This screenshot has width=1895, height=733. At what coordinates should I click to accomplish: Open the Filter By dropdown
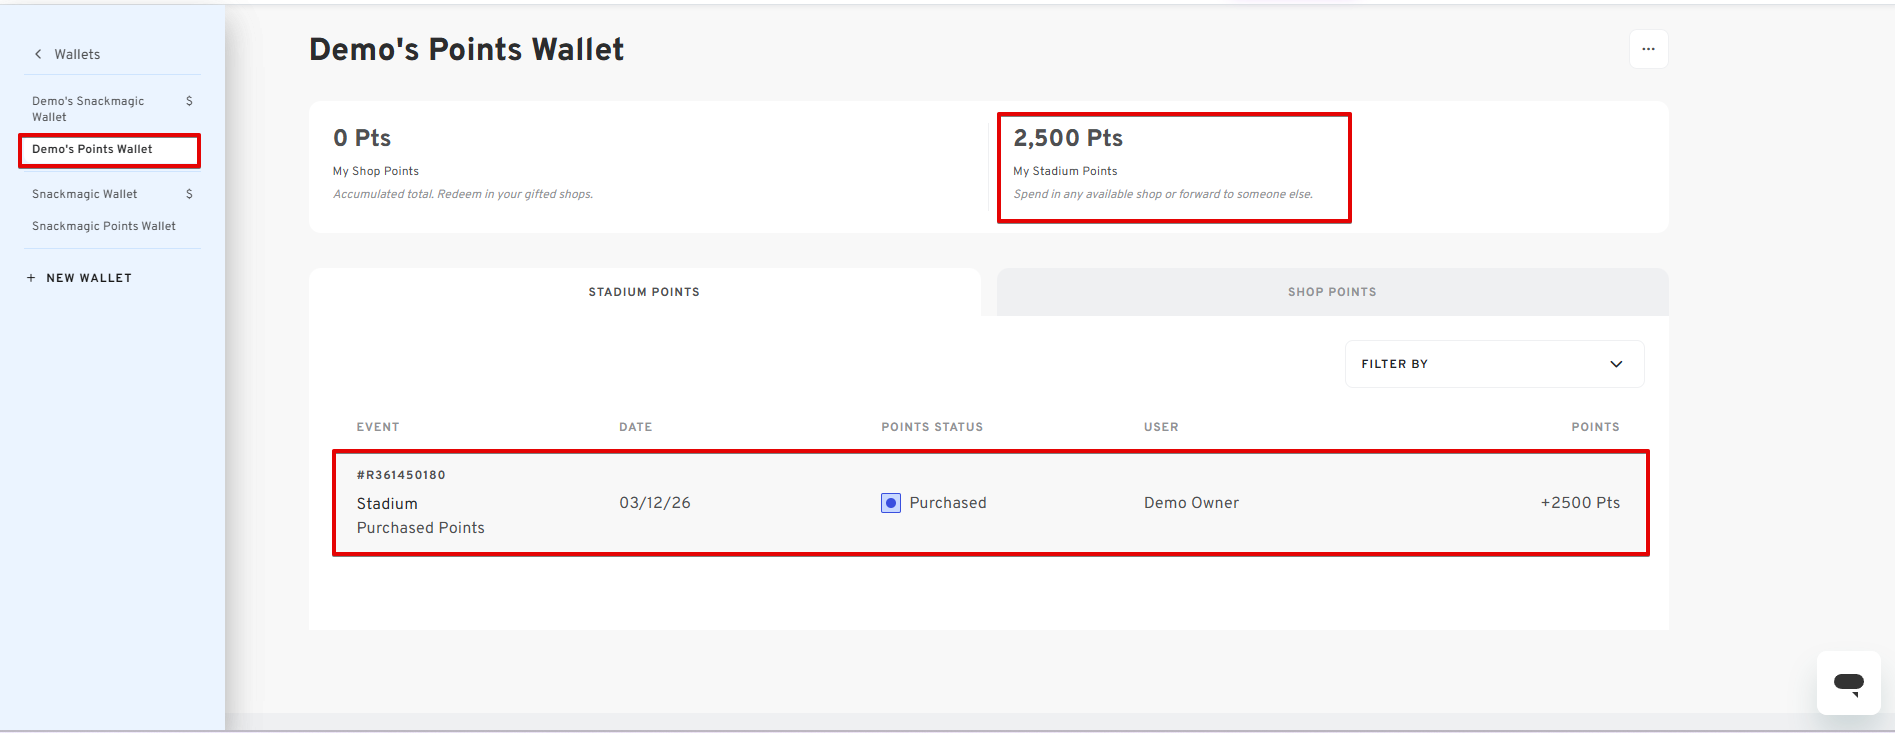(1493, 364)
